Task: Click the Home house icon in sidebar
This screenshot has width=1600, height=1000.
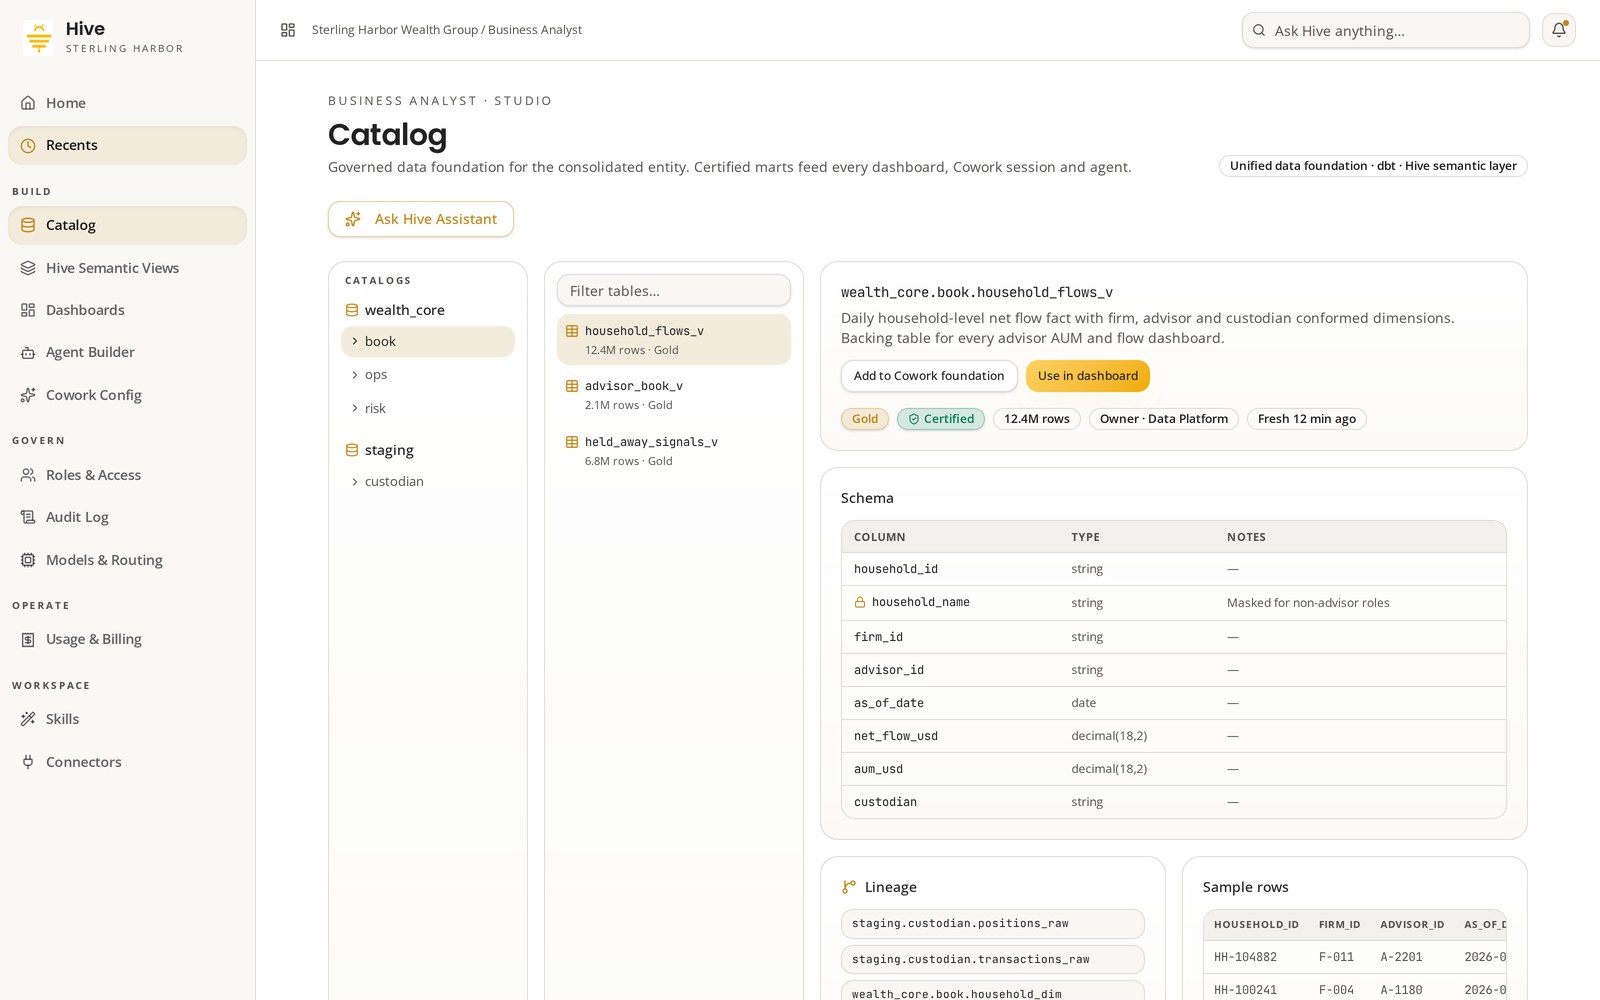Action: tap(28, 103)
